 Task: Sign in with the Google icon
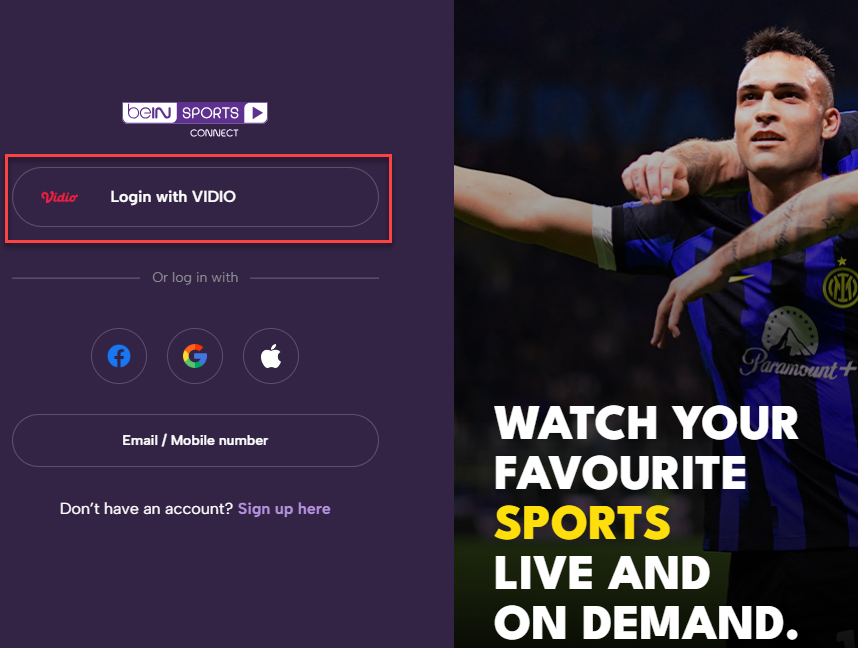pyautogui.click(x=195, y=356)
